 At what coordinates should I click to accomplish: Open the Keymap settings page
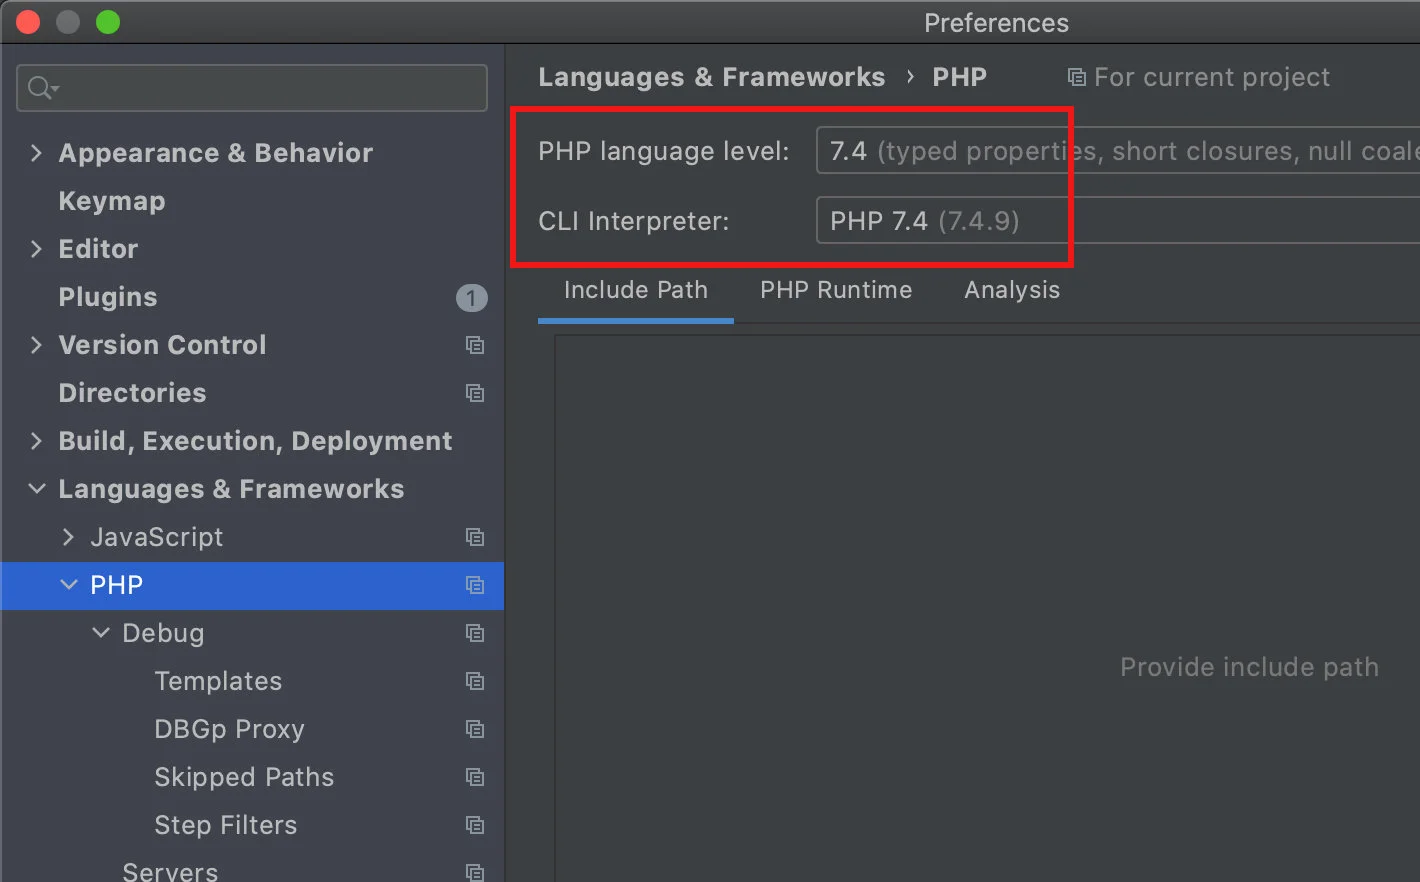(112, 201)
